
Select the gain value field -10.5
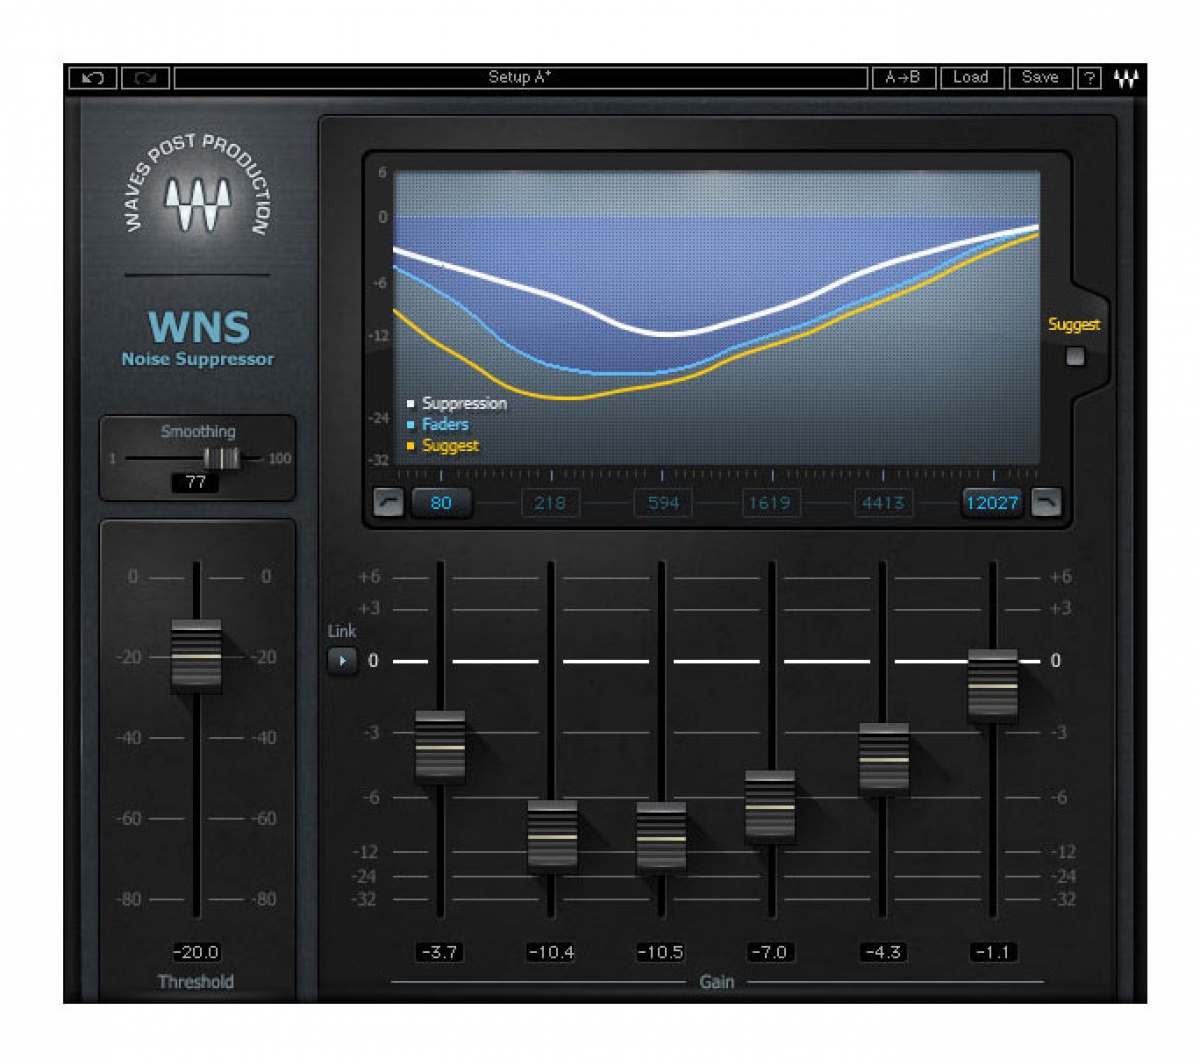click(x=660, y=952)
